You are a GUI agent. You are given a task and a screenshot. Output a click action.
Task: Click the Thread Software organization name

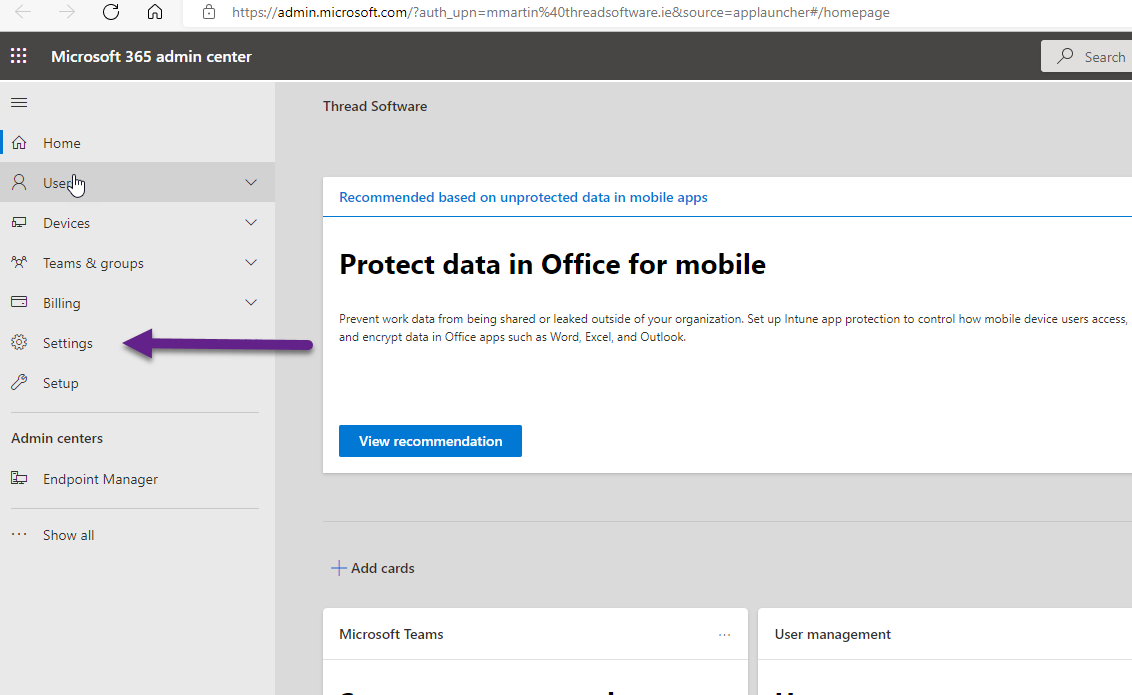[375, 106]
